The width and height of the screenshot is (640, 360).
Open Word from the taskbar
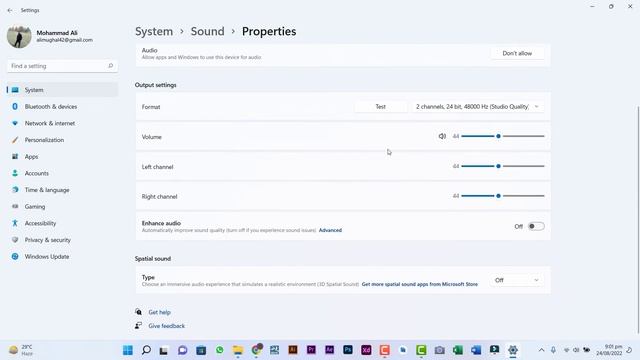coord(476,350)
